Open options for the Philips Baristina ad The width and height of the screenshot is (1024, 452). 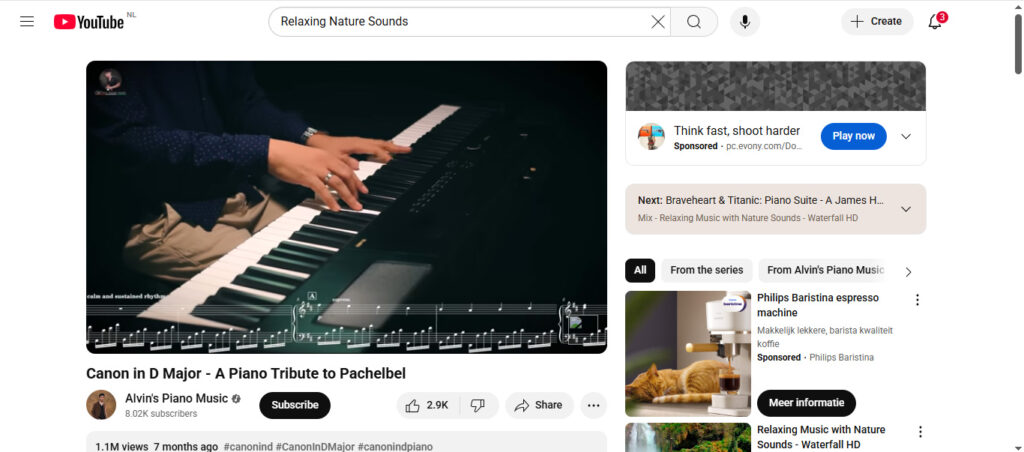click(917, 300)
